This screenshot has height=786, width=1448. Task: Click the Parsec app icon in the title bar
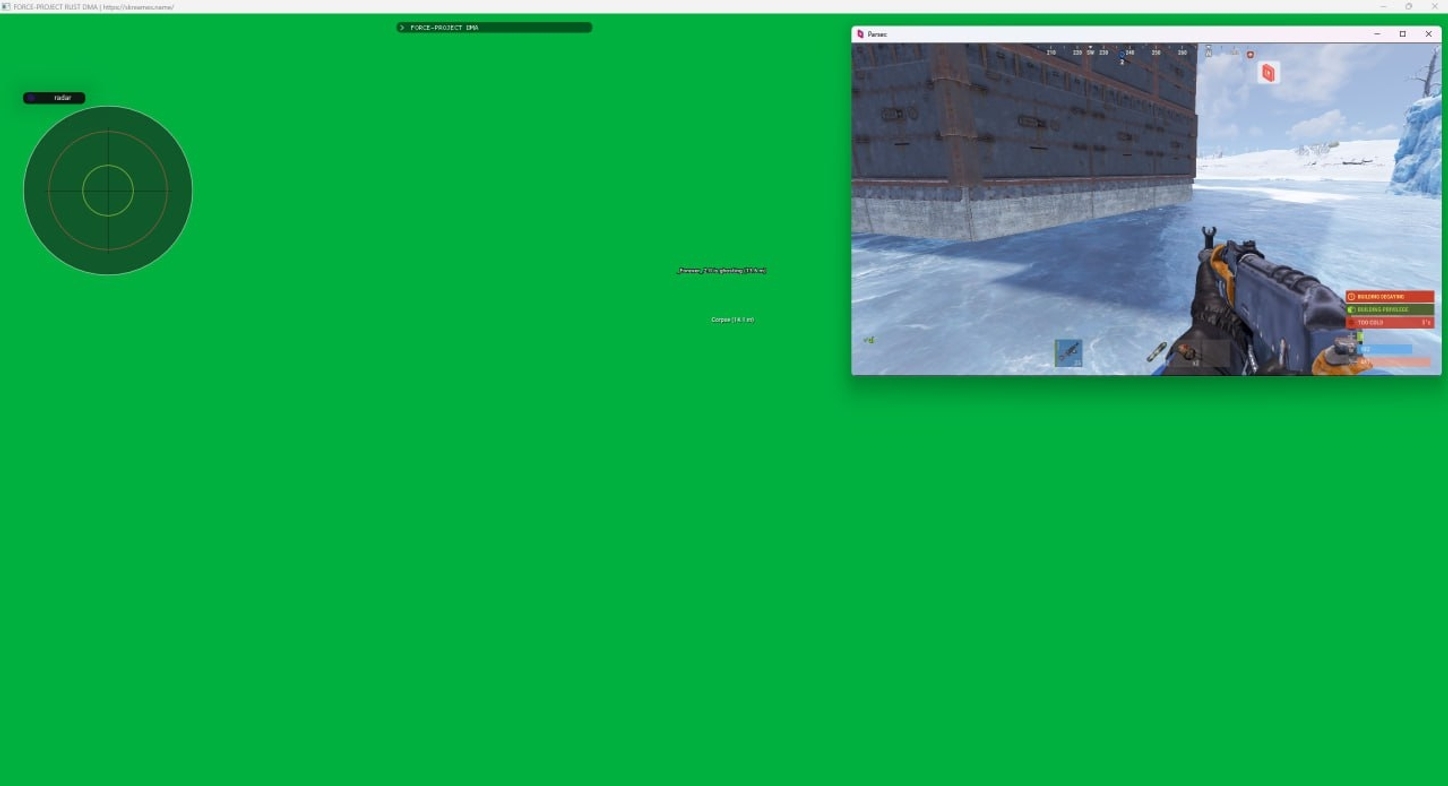click(861, 34)
